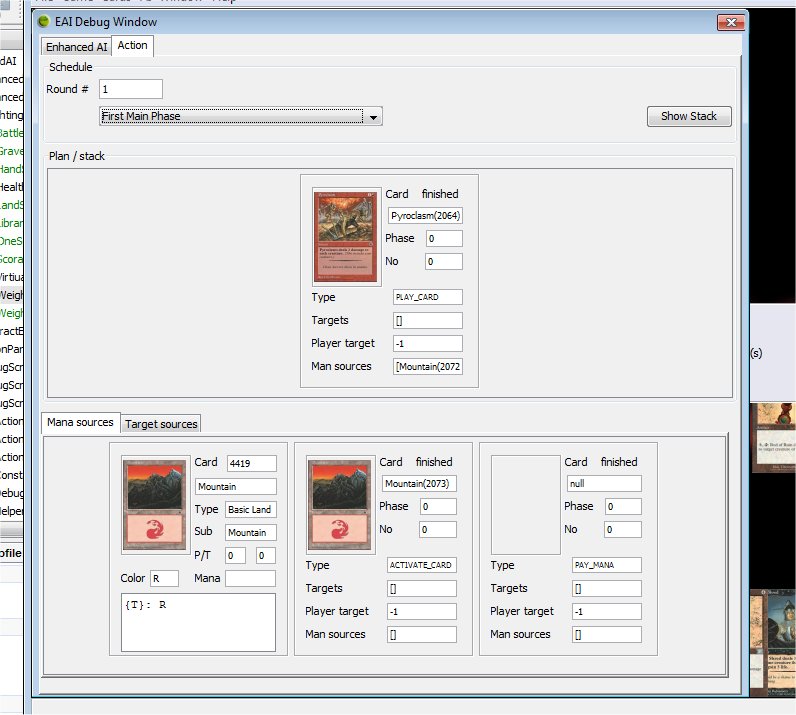796x715 pixels.
Task: Switch to Target sources tab
Action: (161, 424)
